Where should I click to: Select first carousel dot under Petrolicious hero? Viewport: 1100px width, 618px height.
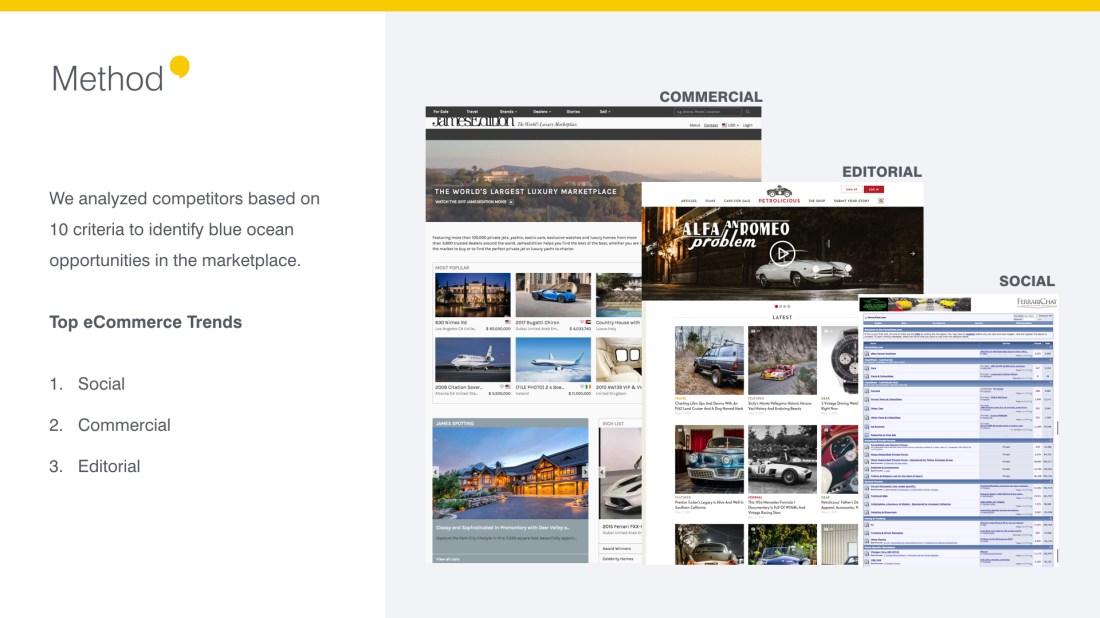[x=776, y=306]
